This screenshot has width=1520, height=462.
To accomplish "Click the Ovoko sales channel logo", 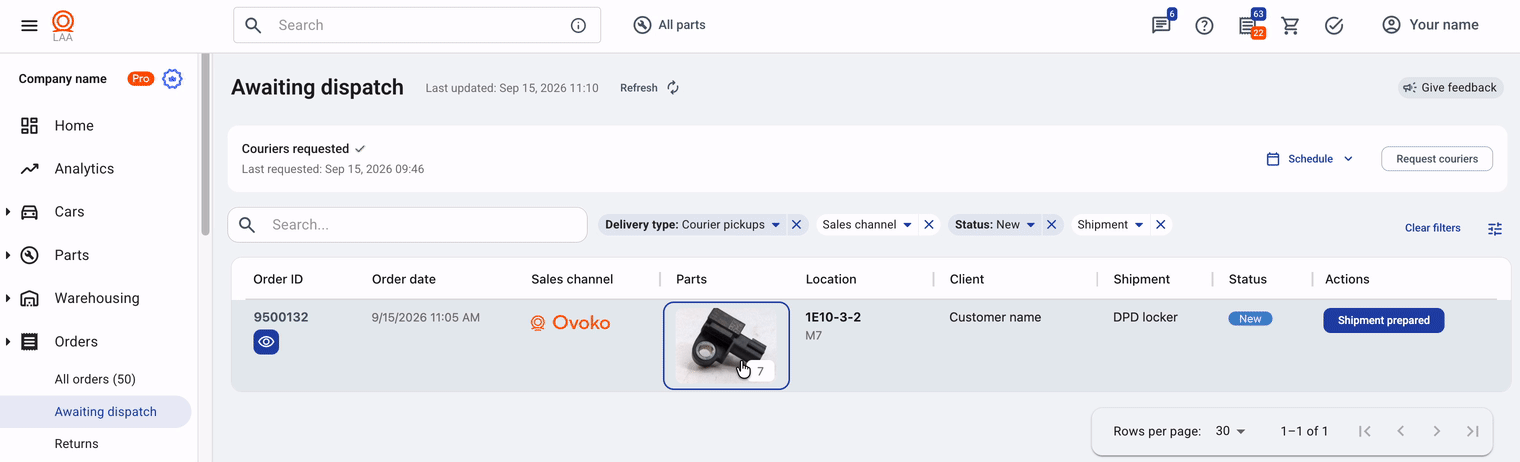I will click(570, 323).
